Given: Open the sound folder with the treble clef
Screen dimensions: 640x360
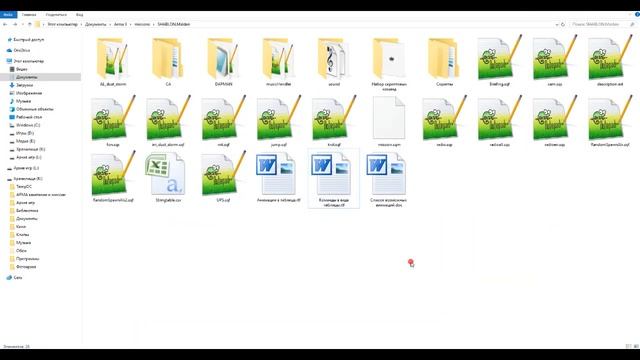Looking at the screenshot, I should click(x=334, y=62).
